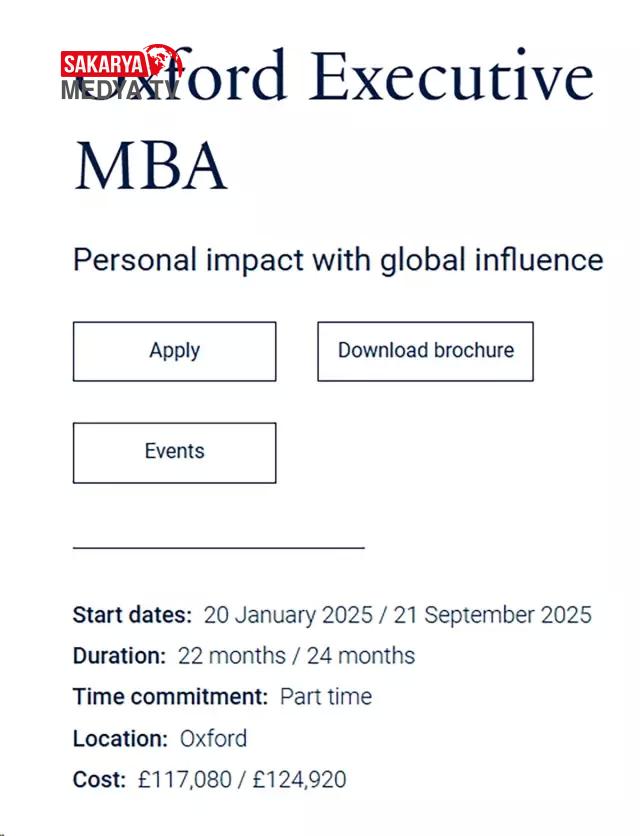This screenshot has width=640, height=836.
Task: Click the word Executive in the heading
Action: point(450,78)
